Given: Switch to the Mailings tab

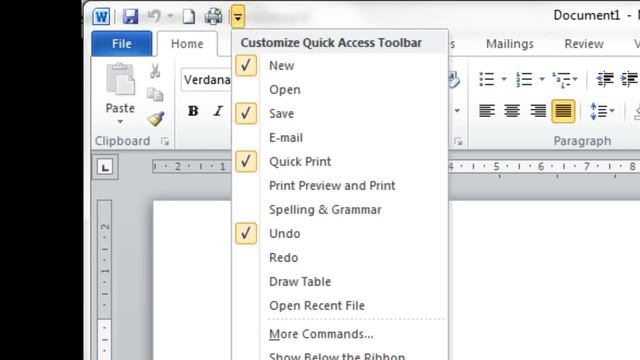Looking at the screenshot, I should (509, 44).
